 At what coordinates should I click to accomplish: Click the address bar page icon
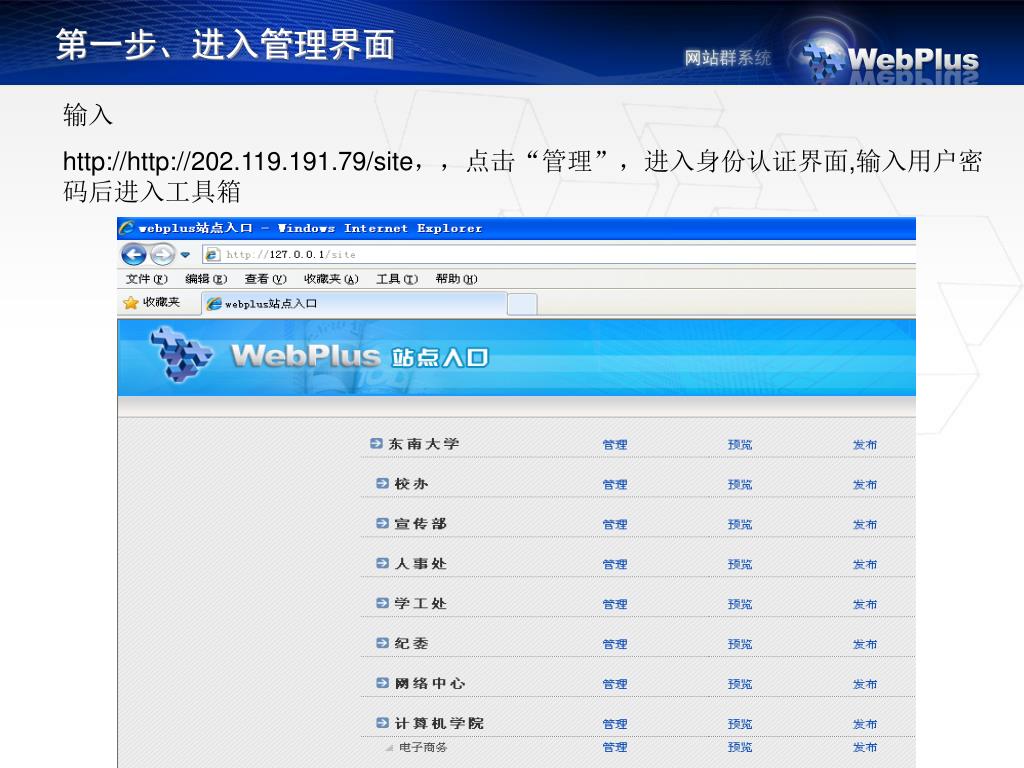[x=212, y=255]
